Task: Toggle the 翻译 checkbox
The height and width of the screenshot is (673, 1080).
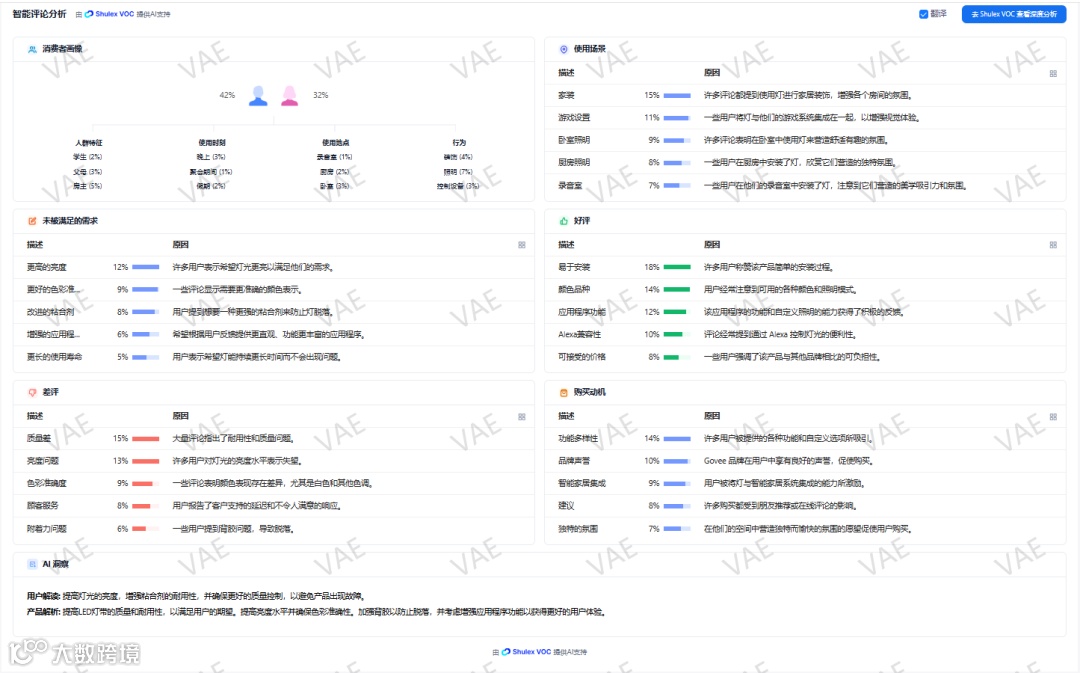Action: (923, 14)
